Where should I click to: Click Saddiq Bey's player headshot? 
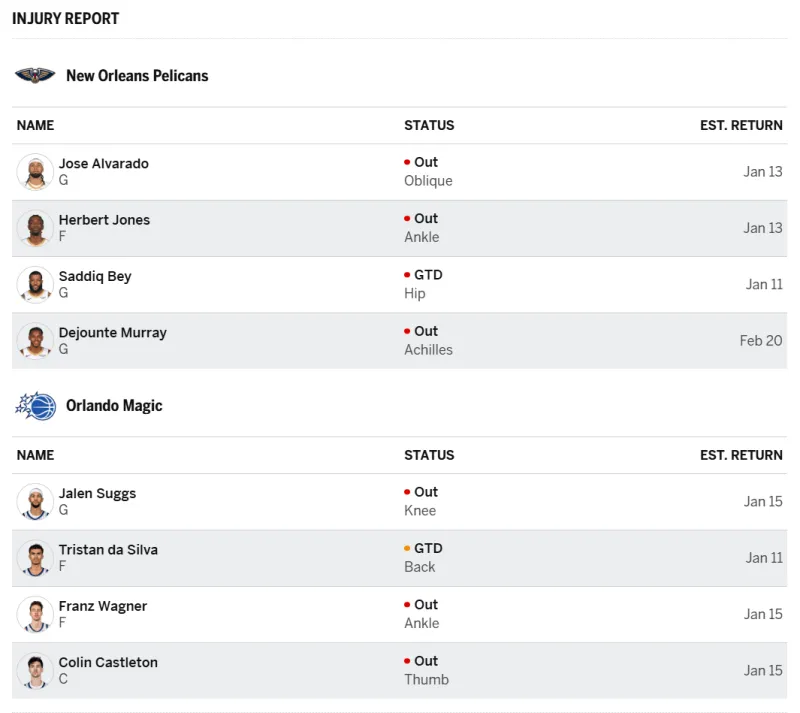tap(35, 285)
